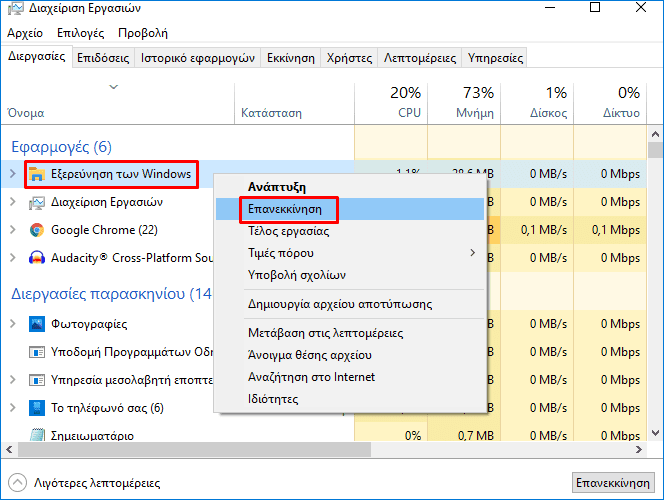
Task: Expand Το τηλέφωνό σας (6) row
Action: (x=13, y=408)
